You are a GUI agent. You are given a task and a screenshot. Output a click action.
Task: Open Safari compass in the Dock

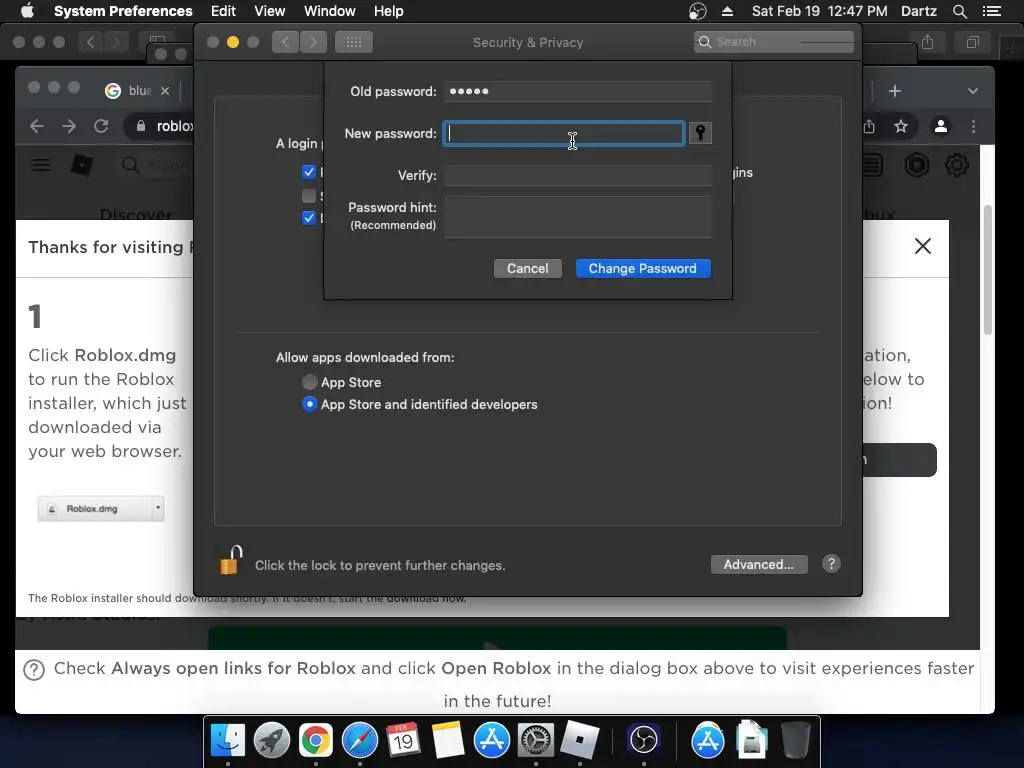pyautogui.click(x=360, y=741)
